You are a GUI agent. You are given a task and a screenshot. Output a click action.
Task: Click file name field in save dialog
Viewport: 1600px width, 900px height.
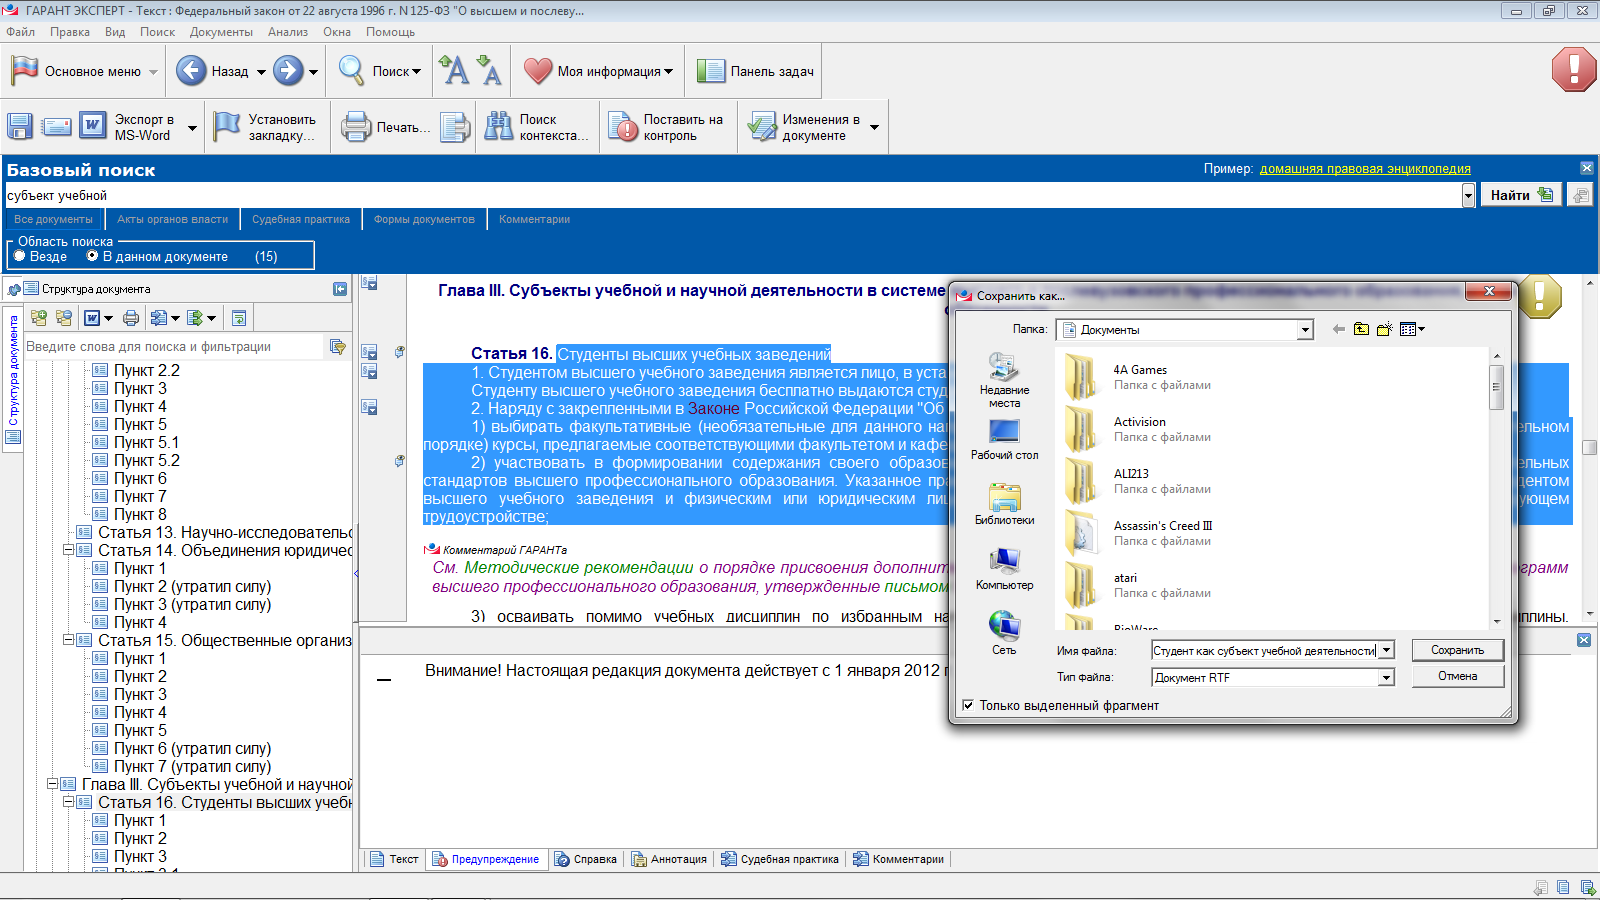1265,650
